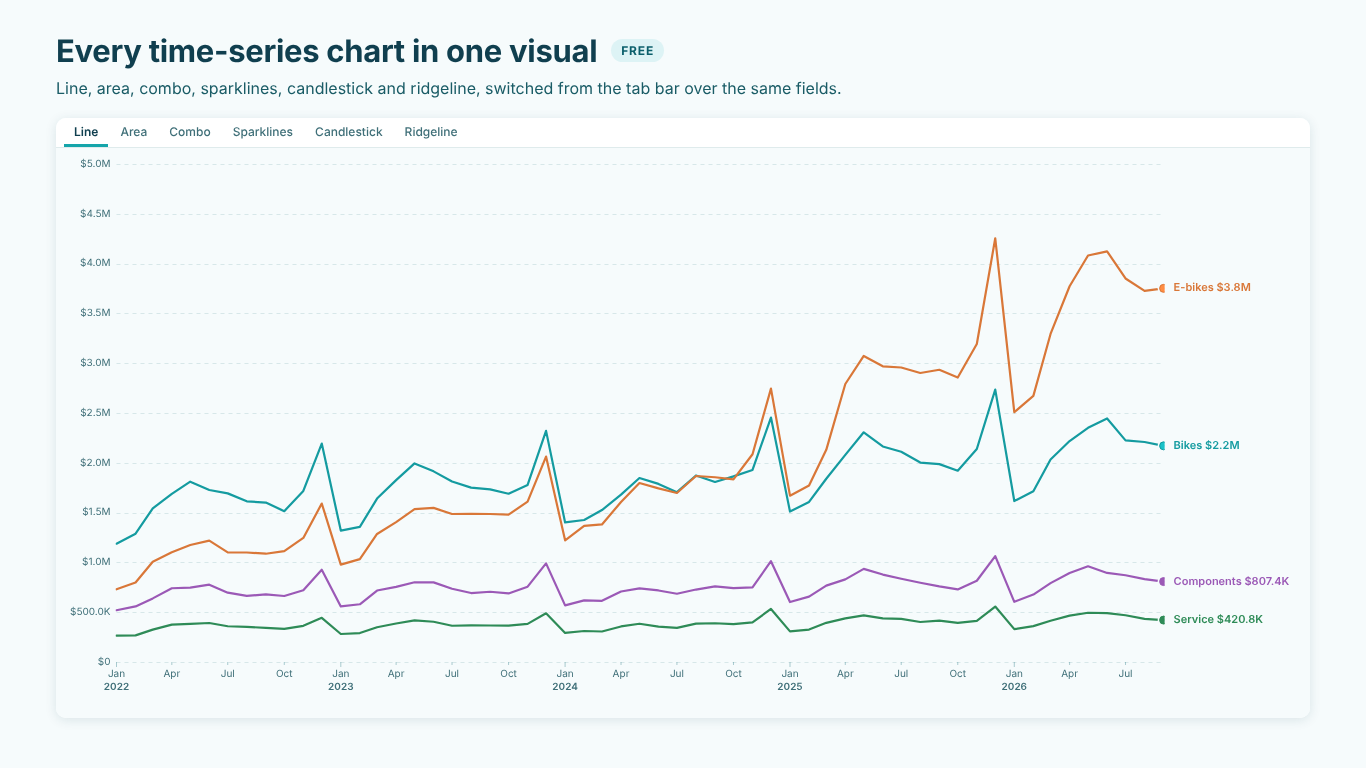1366x768 pixels.
Task: Select the Service $420.8K label
Action: pos(1218,620)
